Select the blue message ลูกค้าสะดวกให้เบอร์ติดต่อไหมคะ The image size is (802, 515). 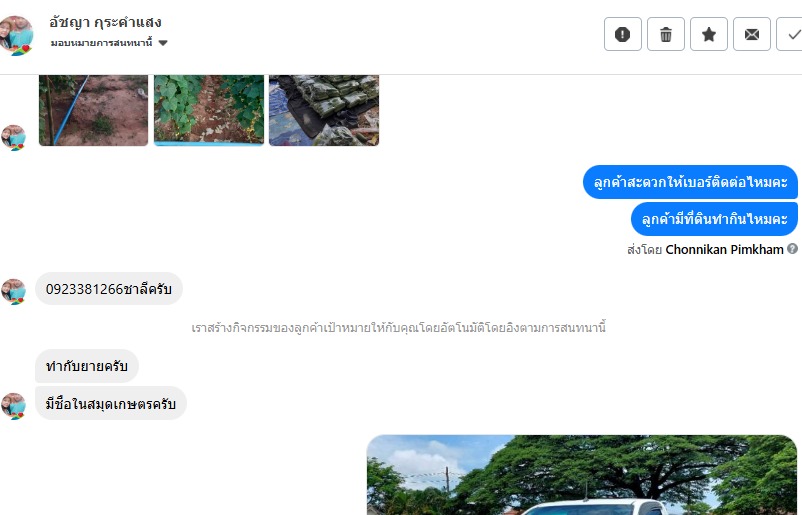690,182
